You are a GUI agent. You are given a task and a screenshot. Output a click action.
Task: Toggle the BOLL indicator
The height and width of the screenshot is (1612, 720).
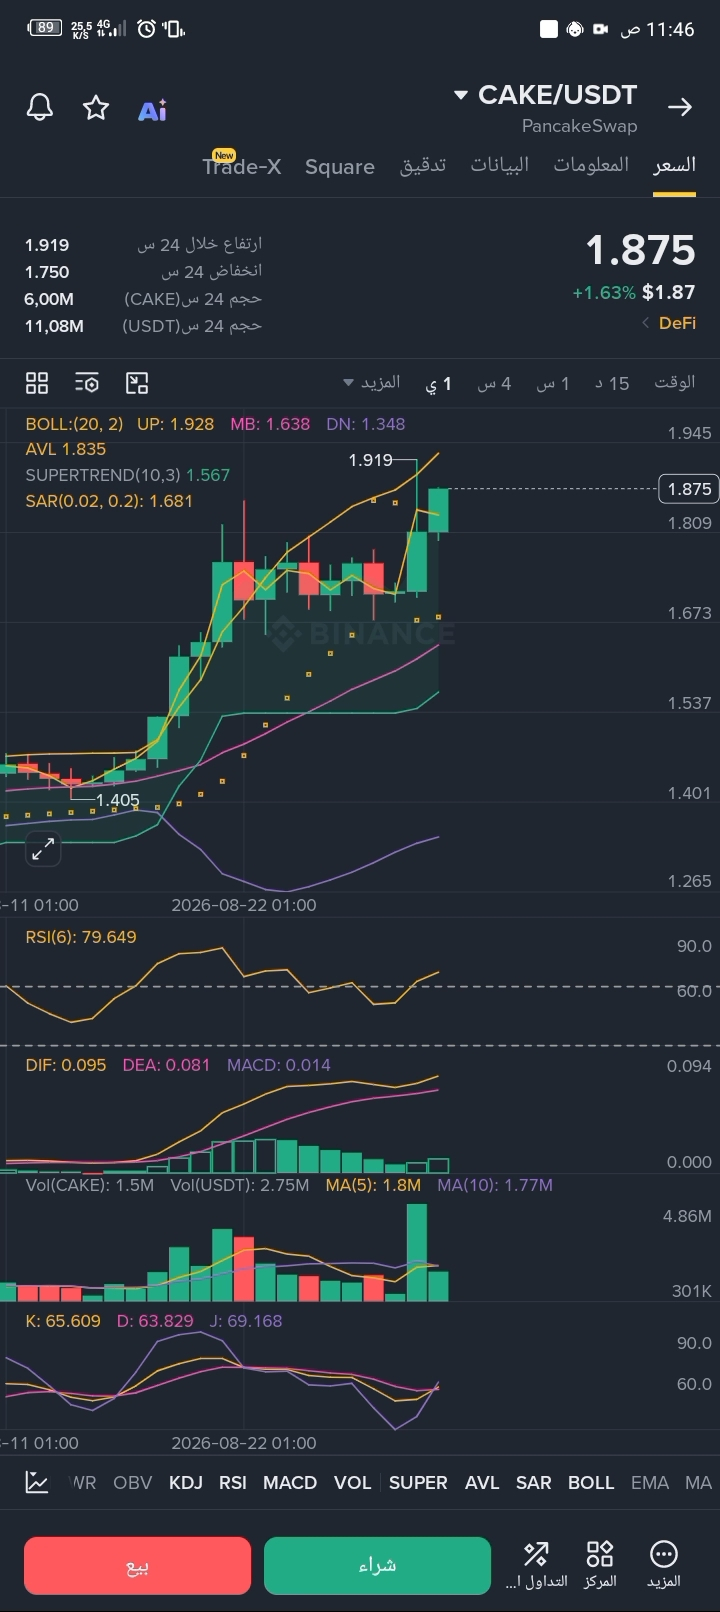pos(591,1483)
